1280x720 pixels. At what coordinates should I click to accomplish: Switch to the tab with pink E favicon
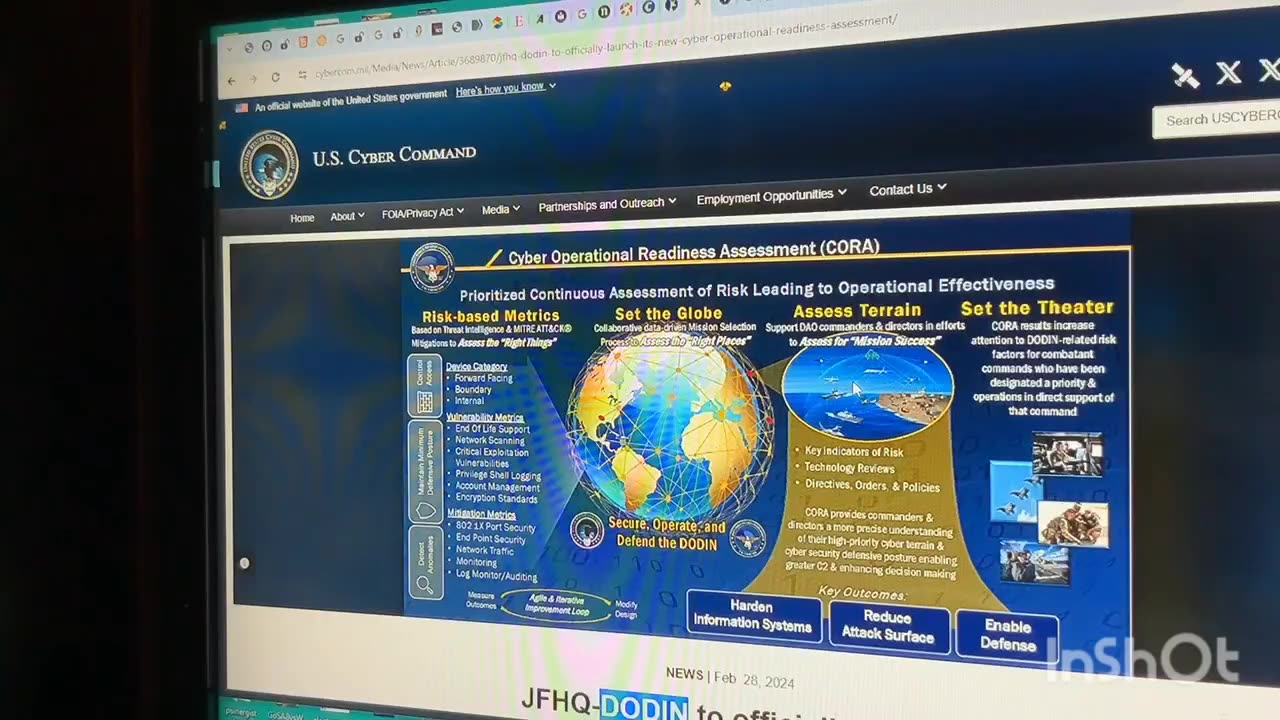pyautogui.click(x=519, y=21)
